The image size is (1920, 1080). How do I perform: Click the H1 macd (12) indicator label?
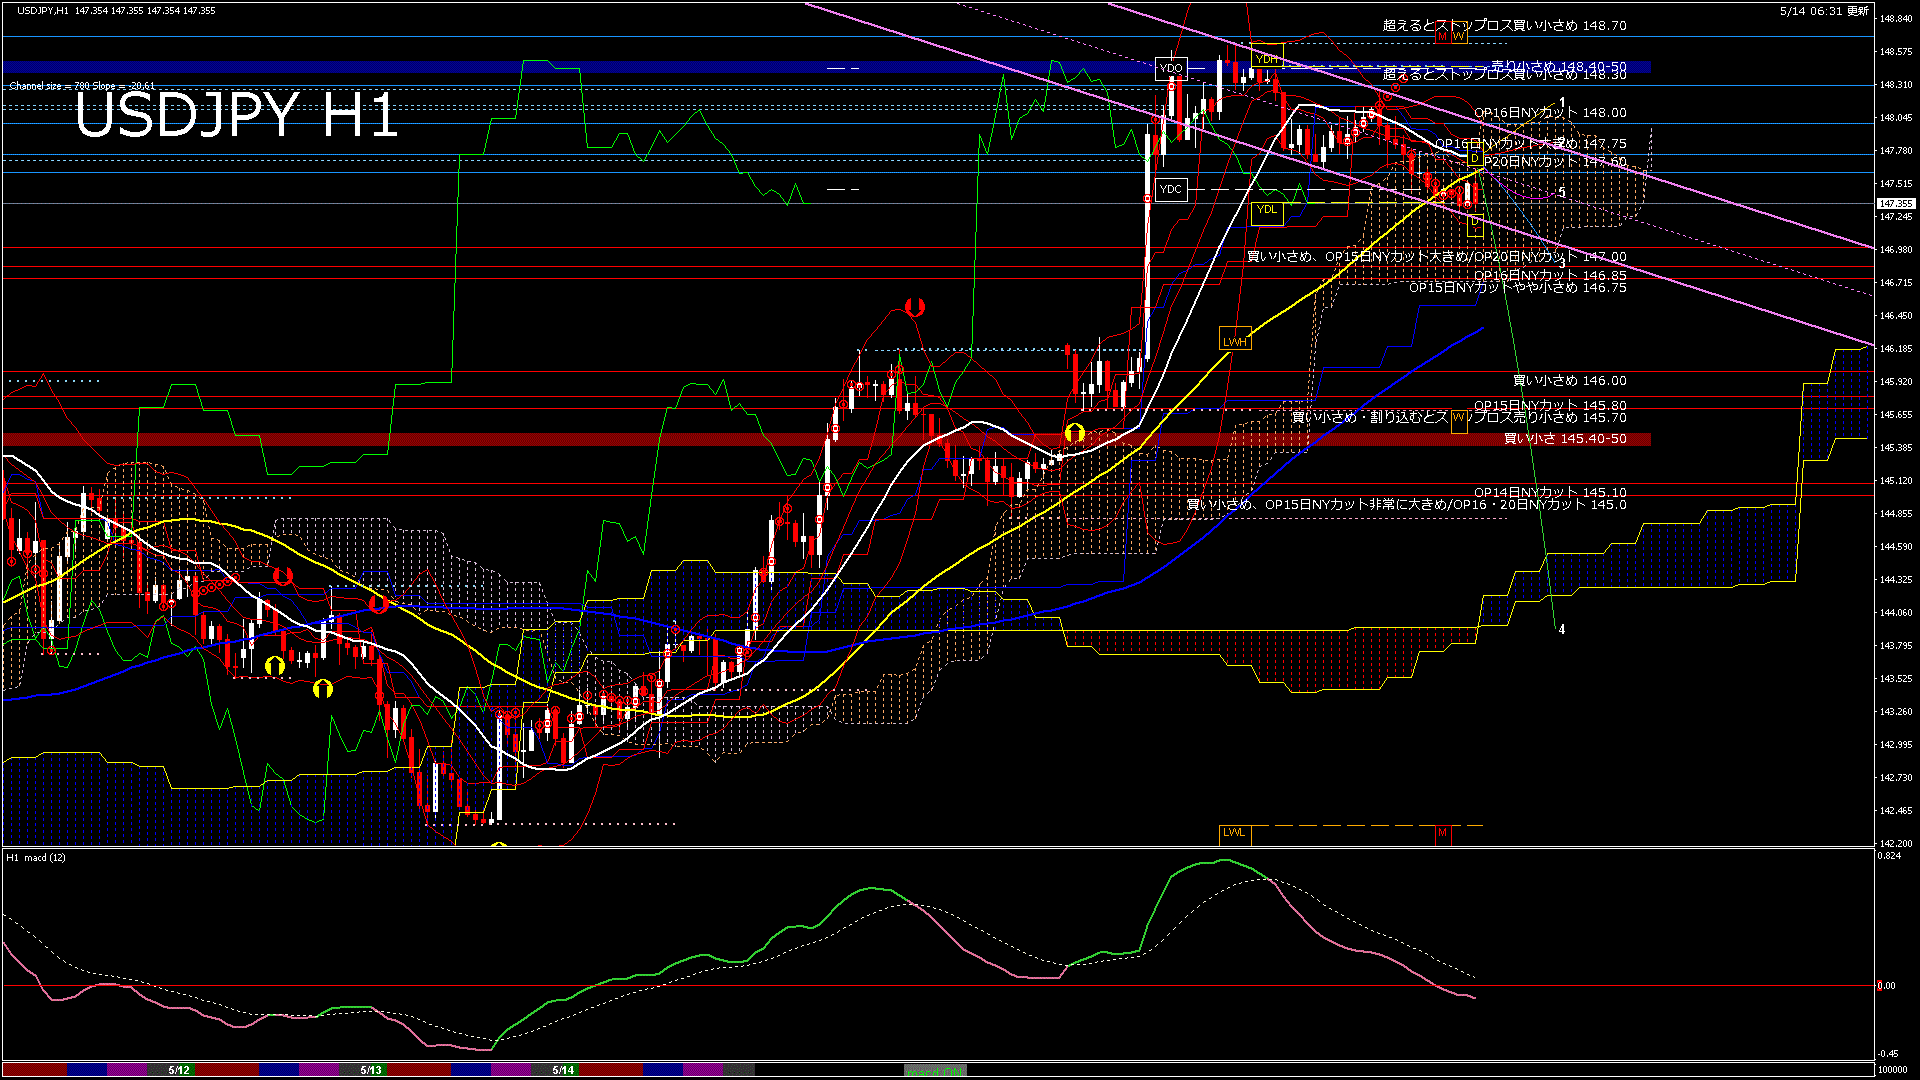pyautogui.click(x=36, y=858)
